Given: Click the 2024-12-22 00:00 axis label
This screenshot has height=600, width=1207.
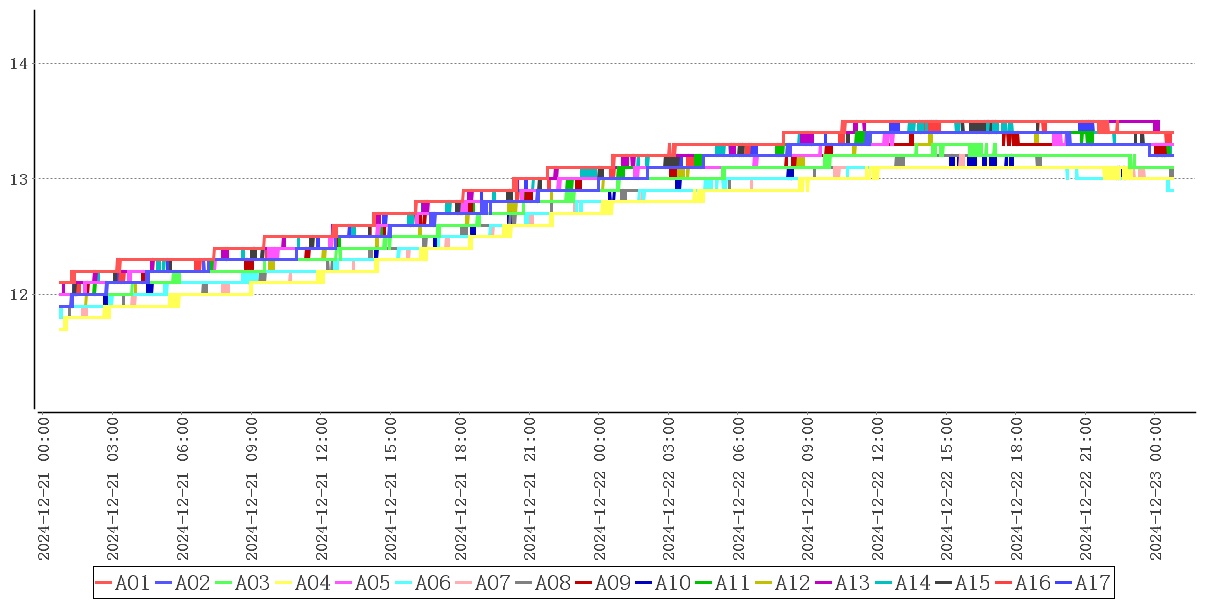Looking at the screenshot, I should pos(601,489).
